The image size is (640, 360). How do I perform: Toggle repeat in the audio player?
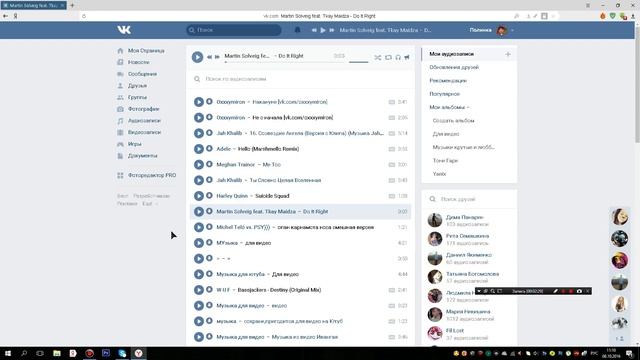[388, 58]
